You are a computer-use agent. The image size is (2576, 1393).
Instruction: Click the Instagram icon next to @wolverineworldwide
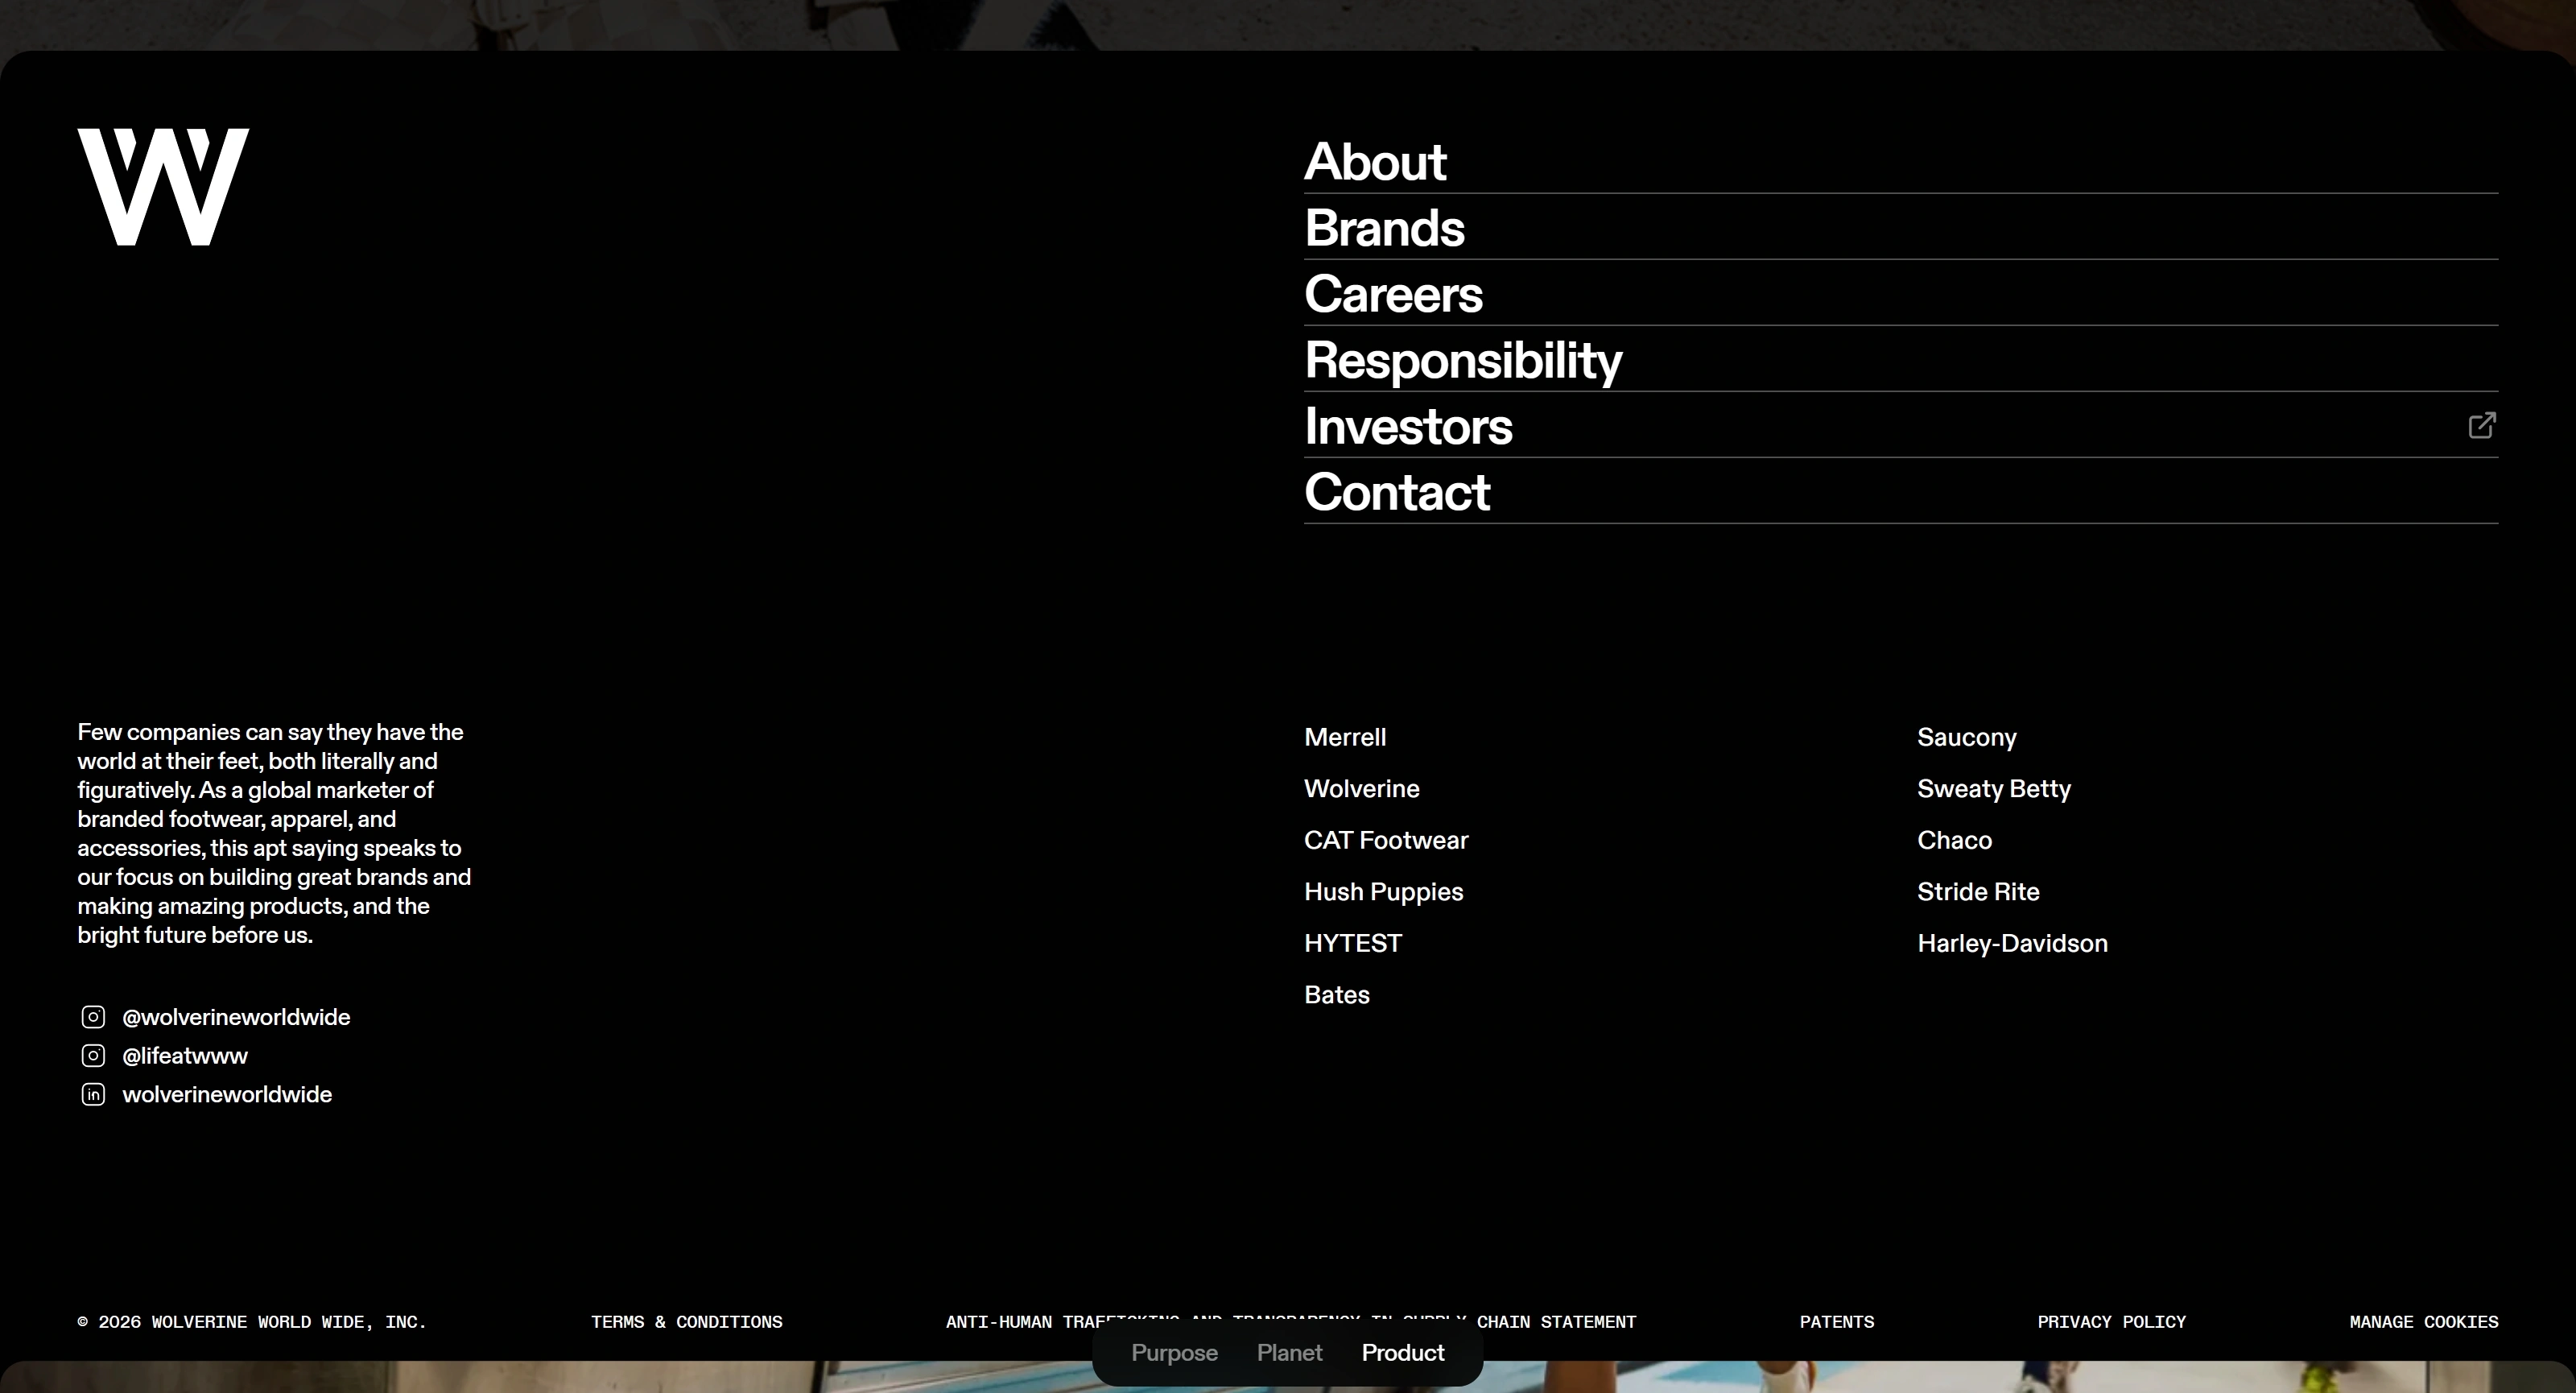point(93,1017)
